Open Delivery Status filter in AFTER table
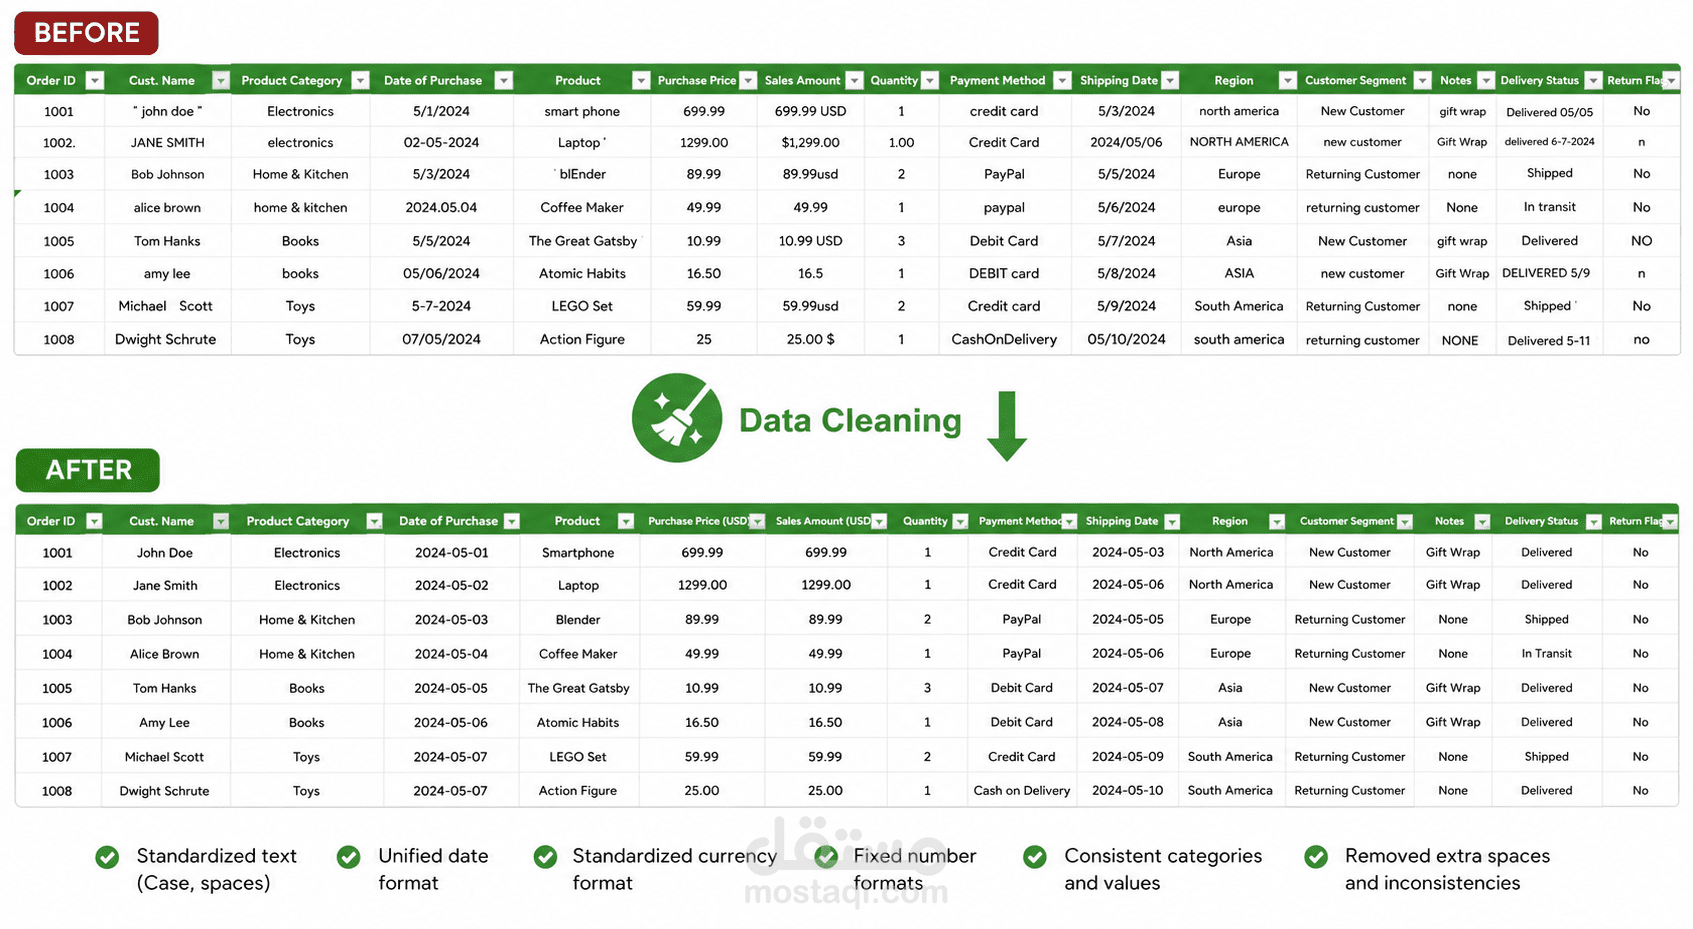Screen dimensions: 1693x929 click(1594, 521)
